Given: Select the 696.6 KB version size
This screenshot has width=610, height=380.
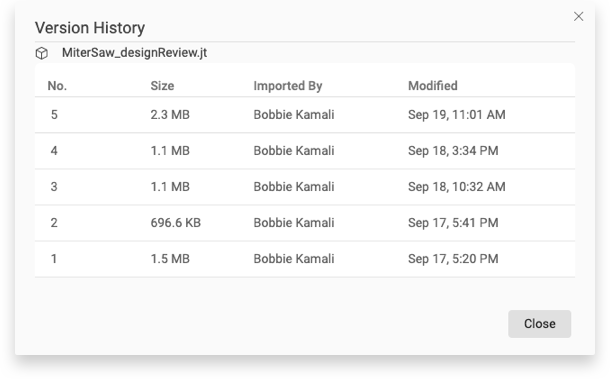Looking at the screenshot, I should (x=175, y=222).
